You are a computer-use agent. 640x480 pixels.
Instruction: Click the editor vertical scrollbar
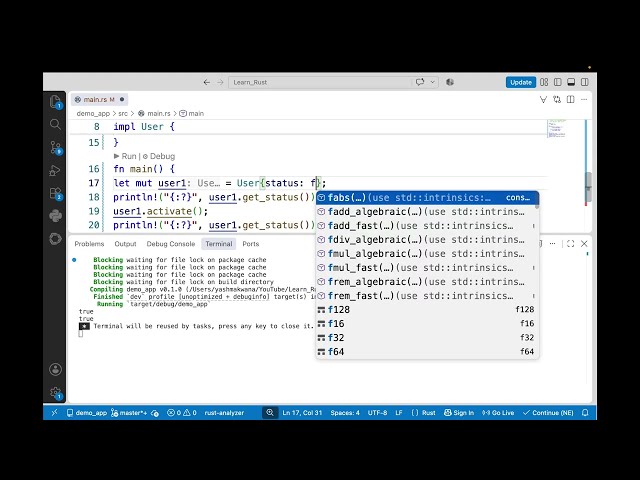coord(588,187)
